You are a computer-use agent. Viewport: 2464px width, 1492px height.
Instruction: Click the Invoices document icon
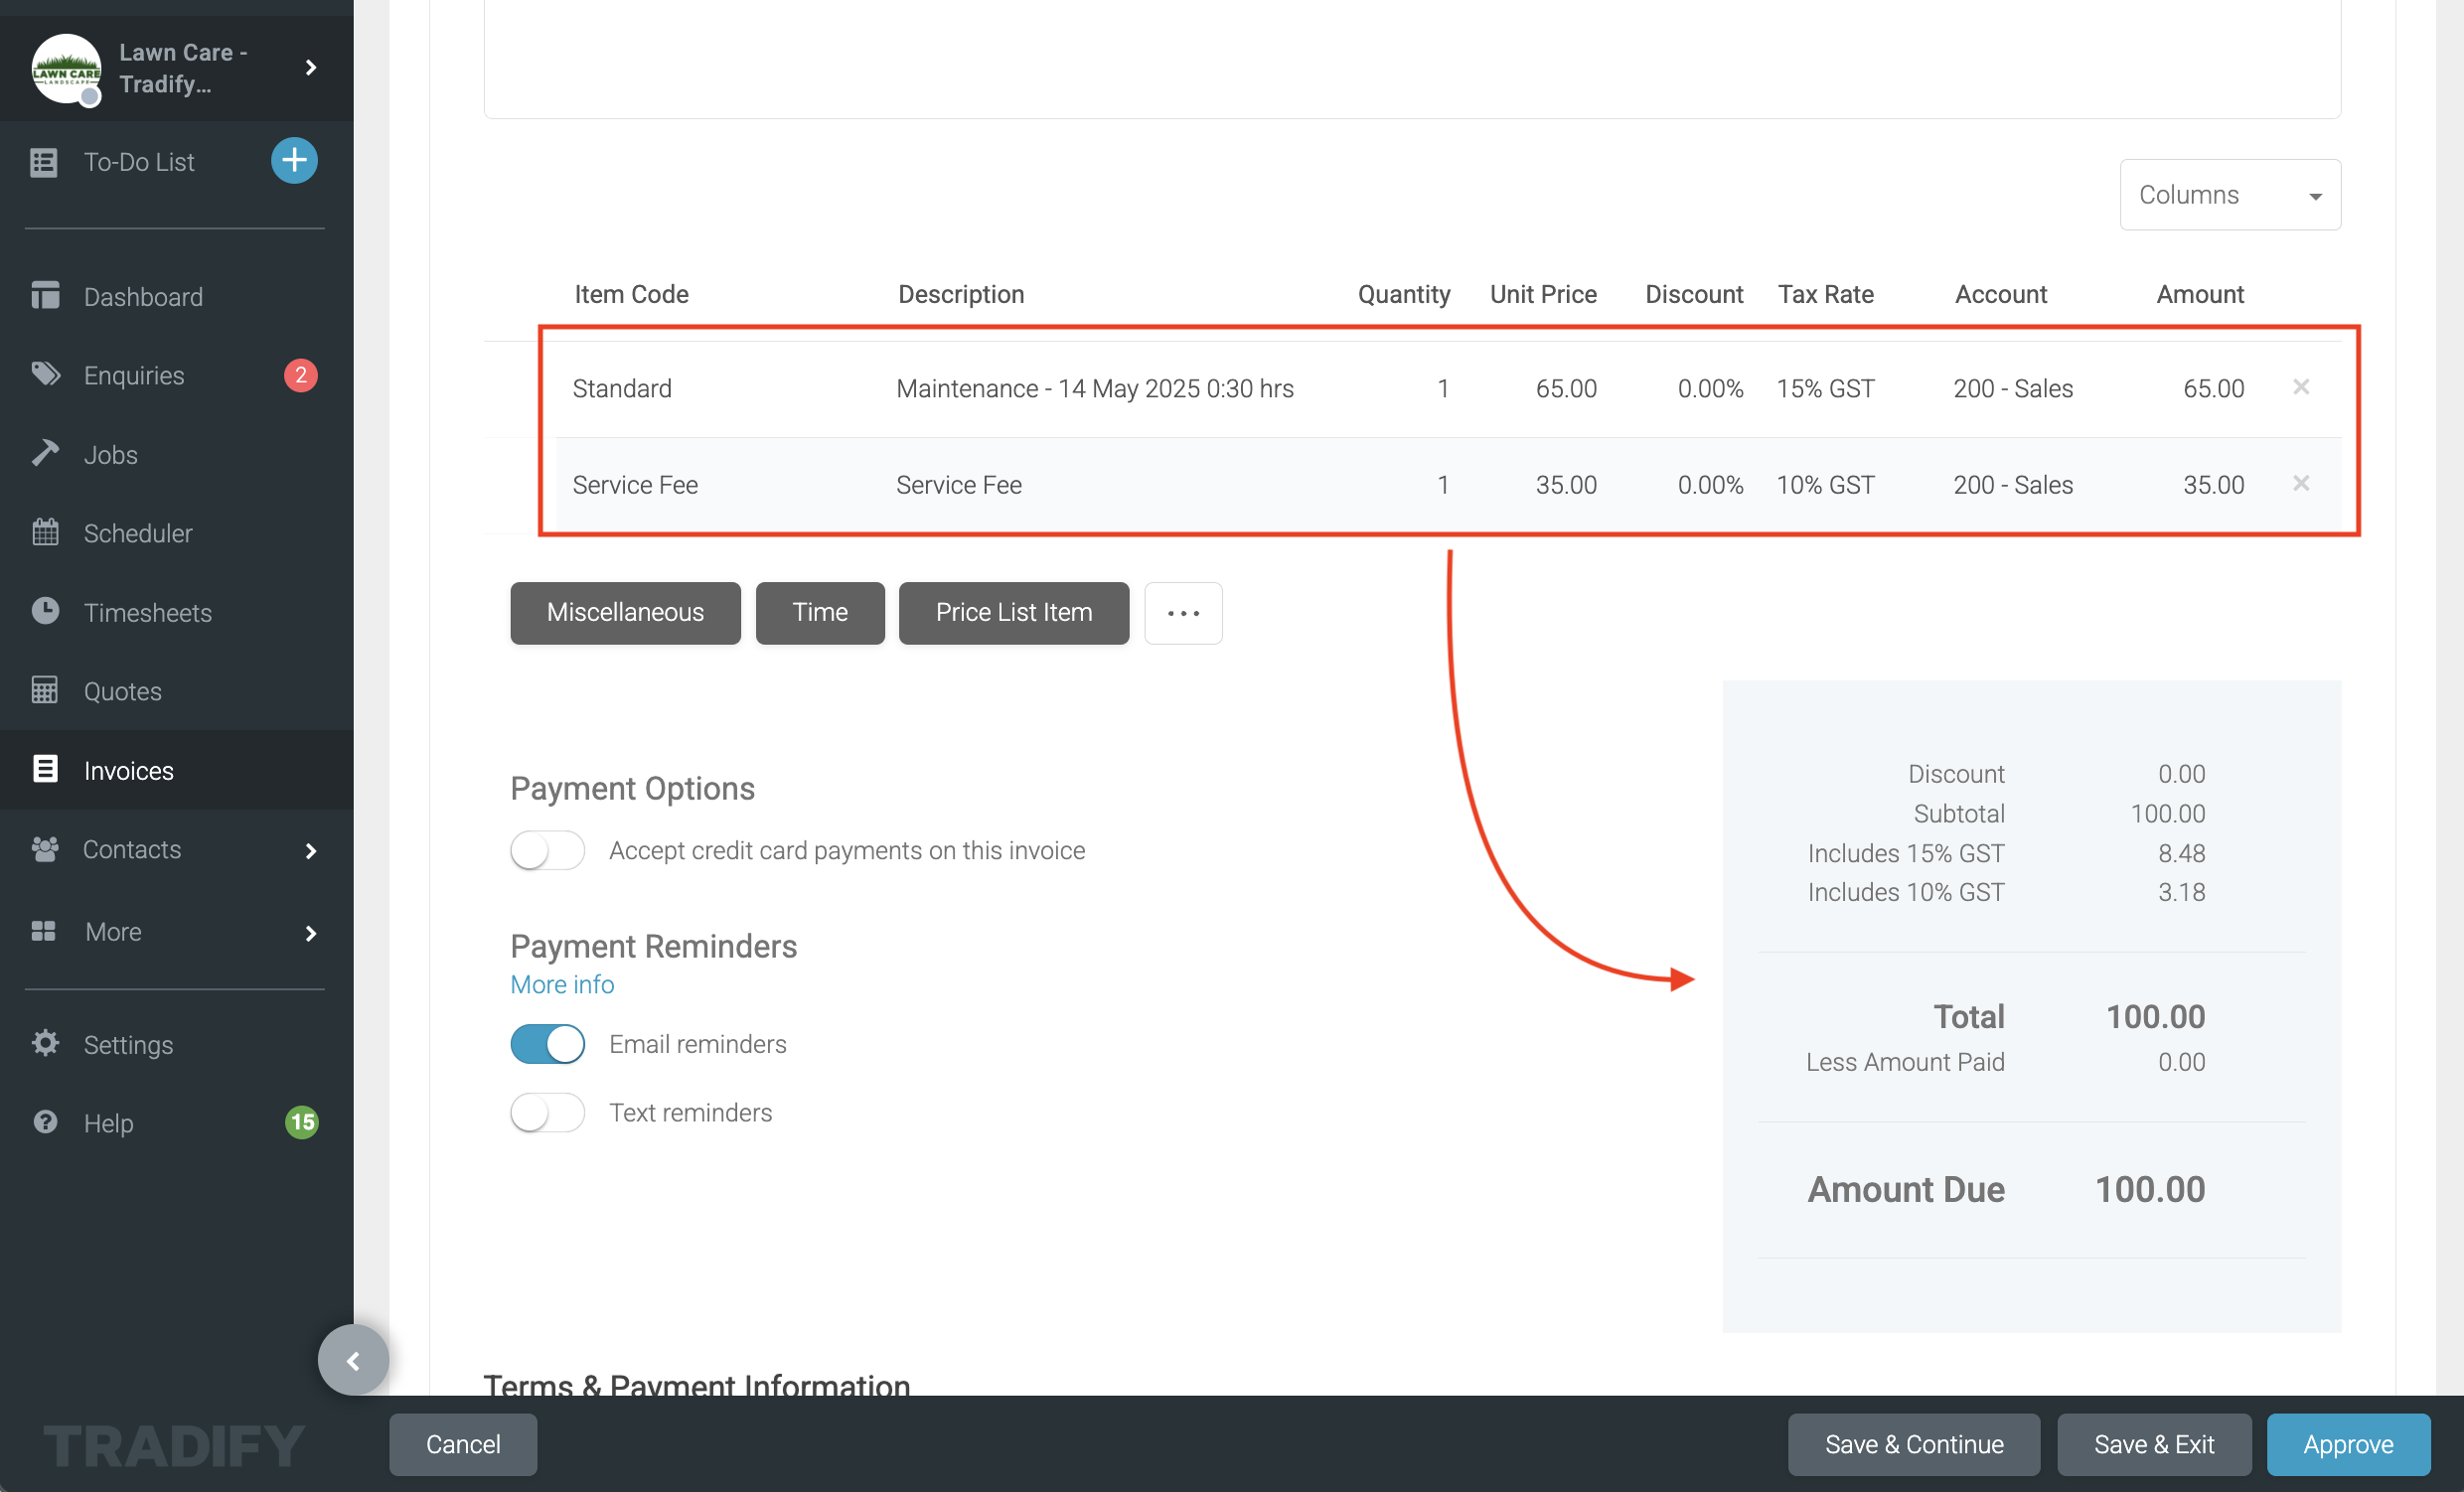pos(45,769)
